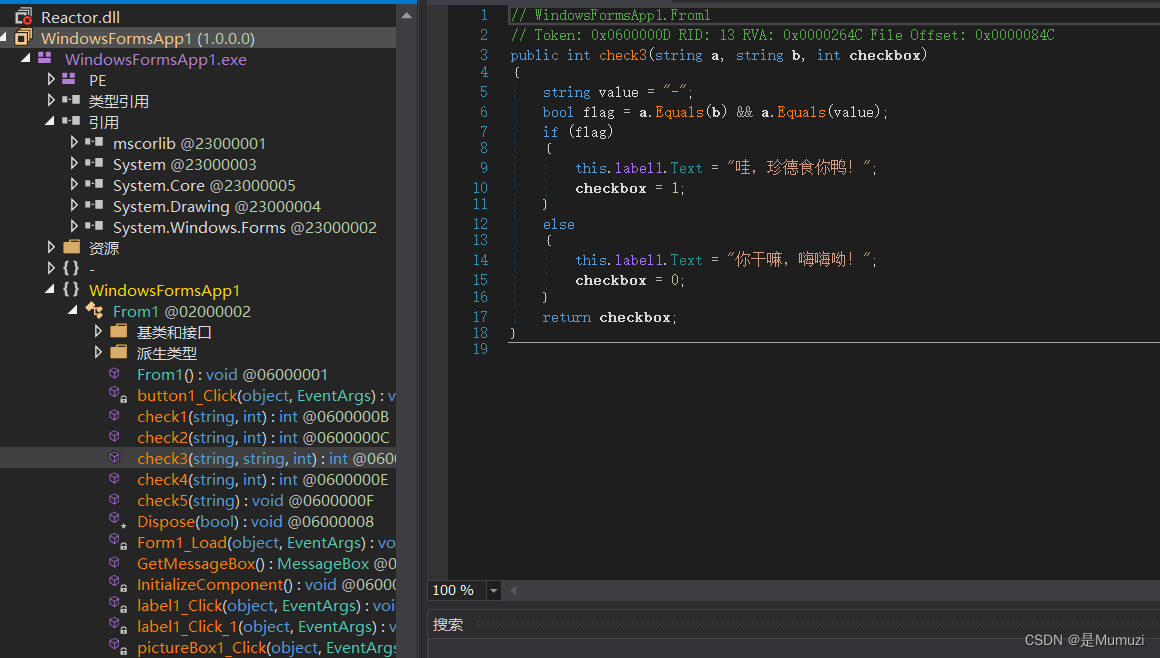1160x658 pixels.
Task: Click the WindowsFormsApp1 (1.0.0.0) assembly icon
Action: point(24,38)
